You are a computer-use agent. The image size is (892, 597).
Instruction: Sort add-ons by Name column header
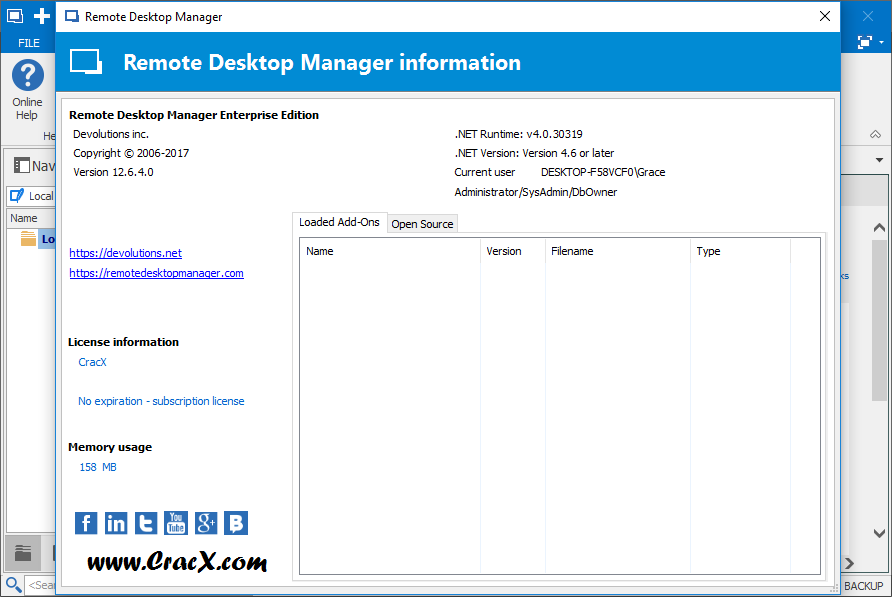[390, 251]
